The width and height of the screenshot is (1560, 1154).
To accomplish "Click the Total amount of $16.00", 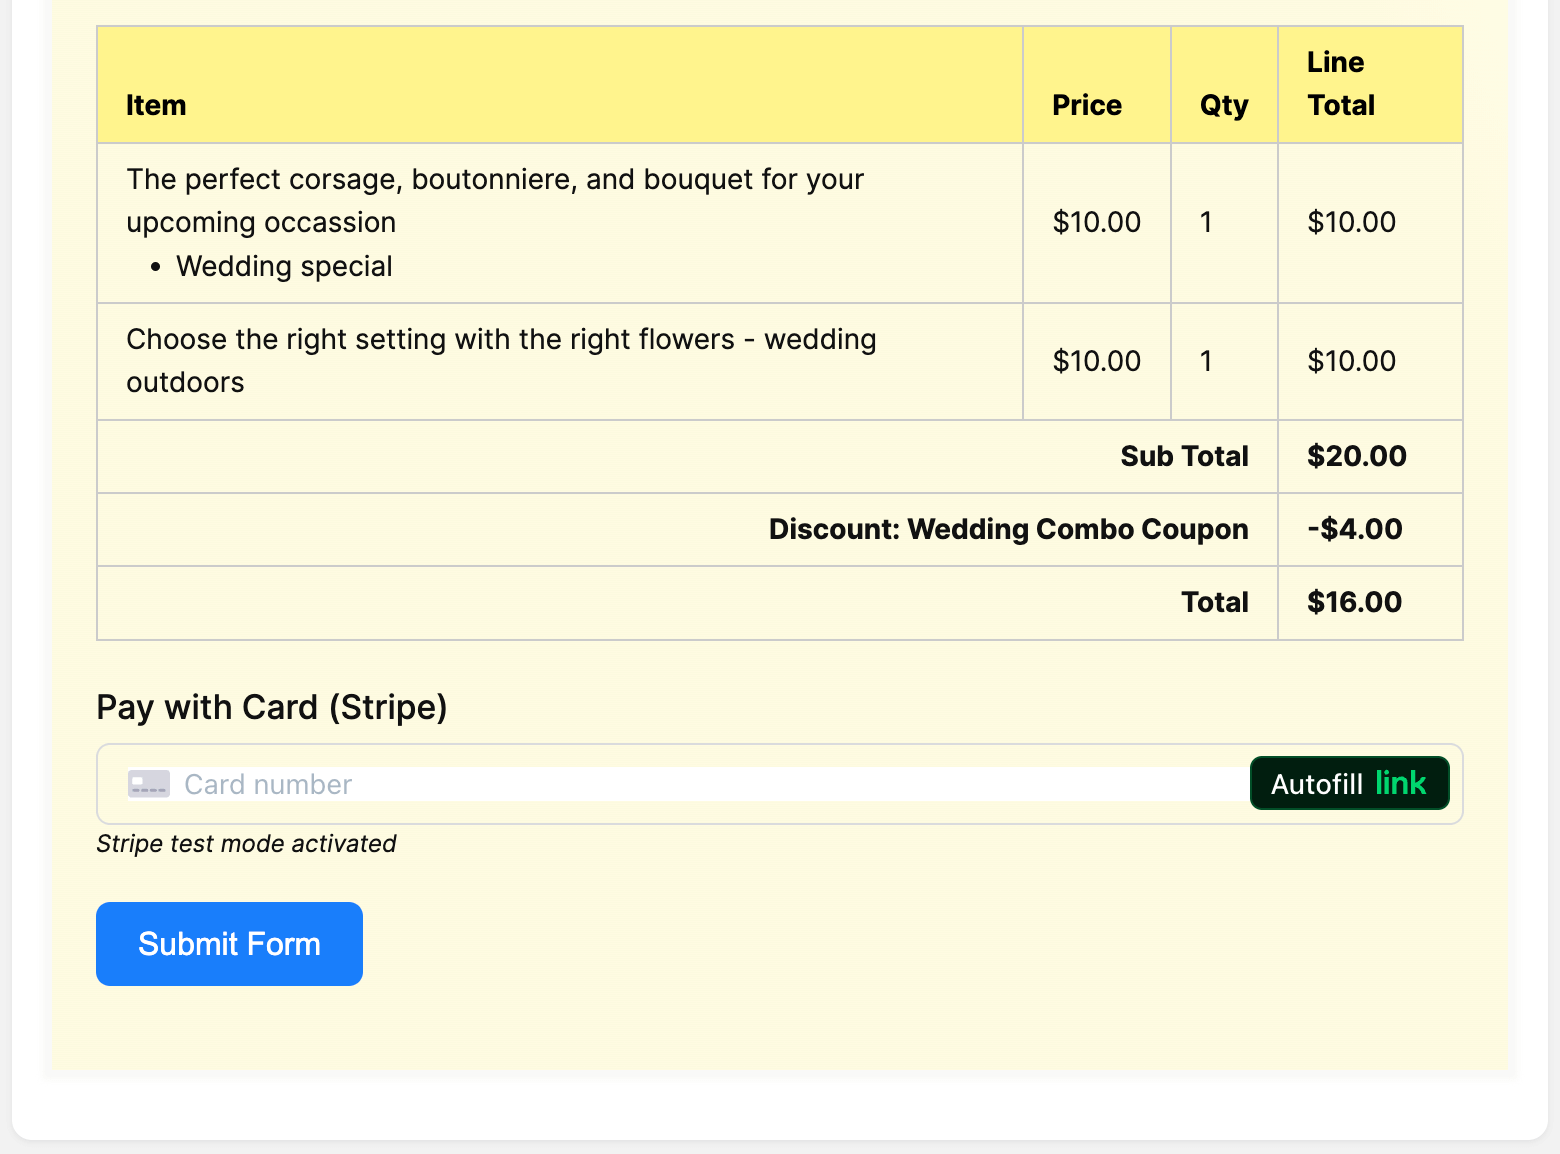I will (x=1355, y=602).
